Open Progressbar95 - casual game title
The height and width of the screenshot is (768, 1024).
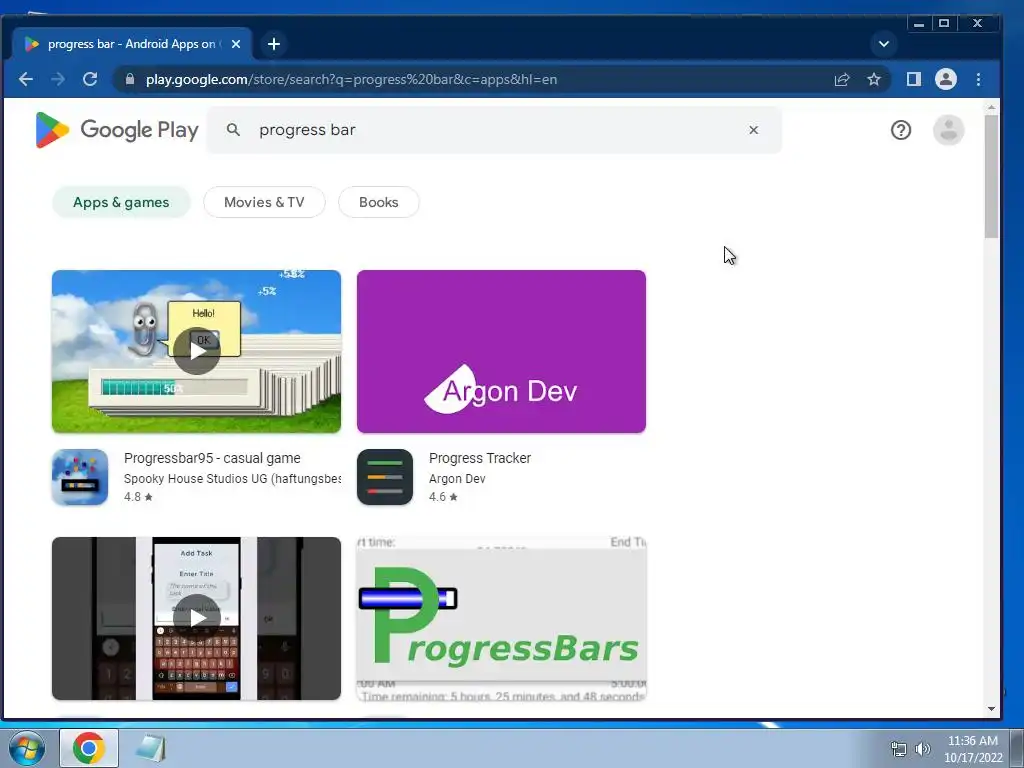212,458
